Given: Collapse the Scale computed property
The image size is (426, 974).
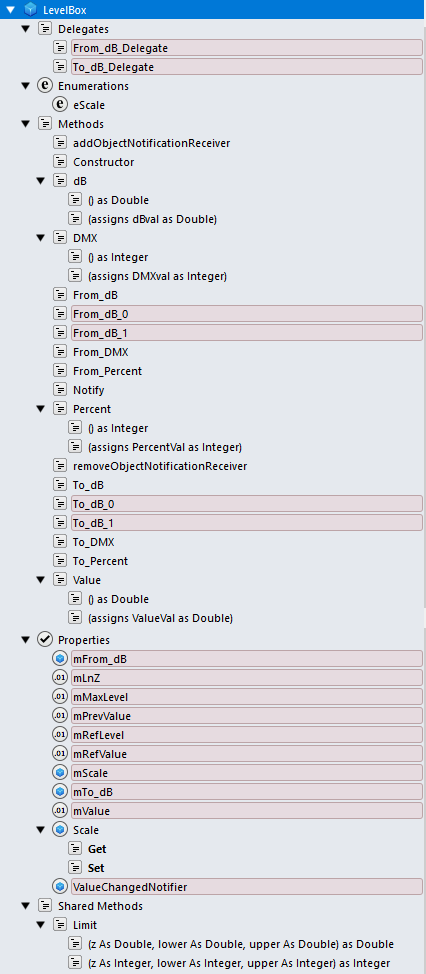Looking at the screenshot, I should pos(40,830).
